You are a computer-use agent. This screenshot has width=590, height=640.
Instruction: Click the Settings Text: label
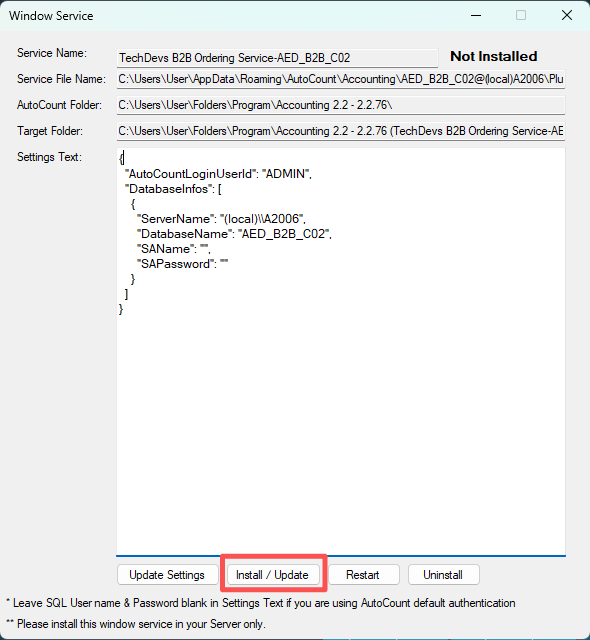tap(49, 157)
